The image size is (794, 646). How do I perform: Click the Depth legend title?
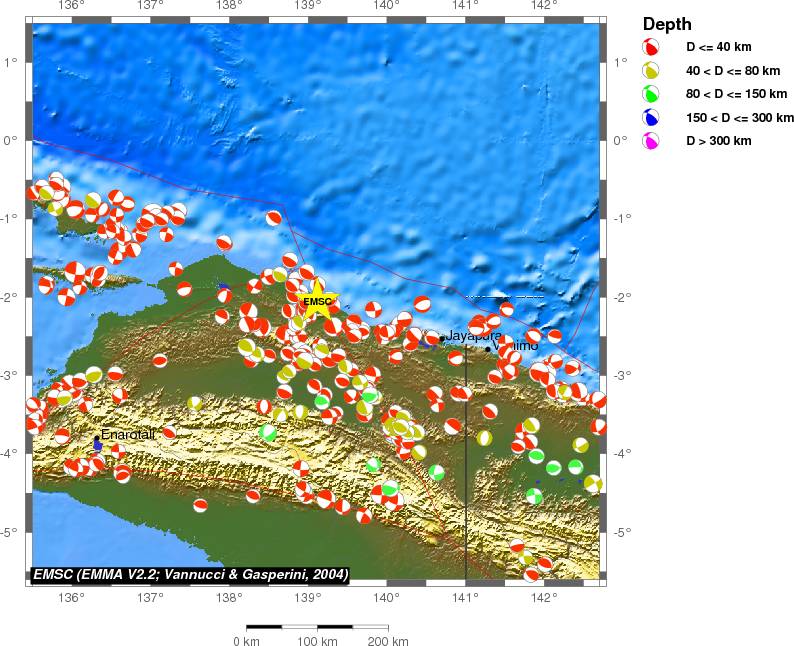[x=666, y=24]
